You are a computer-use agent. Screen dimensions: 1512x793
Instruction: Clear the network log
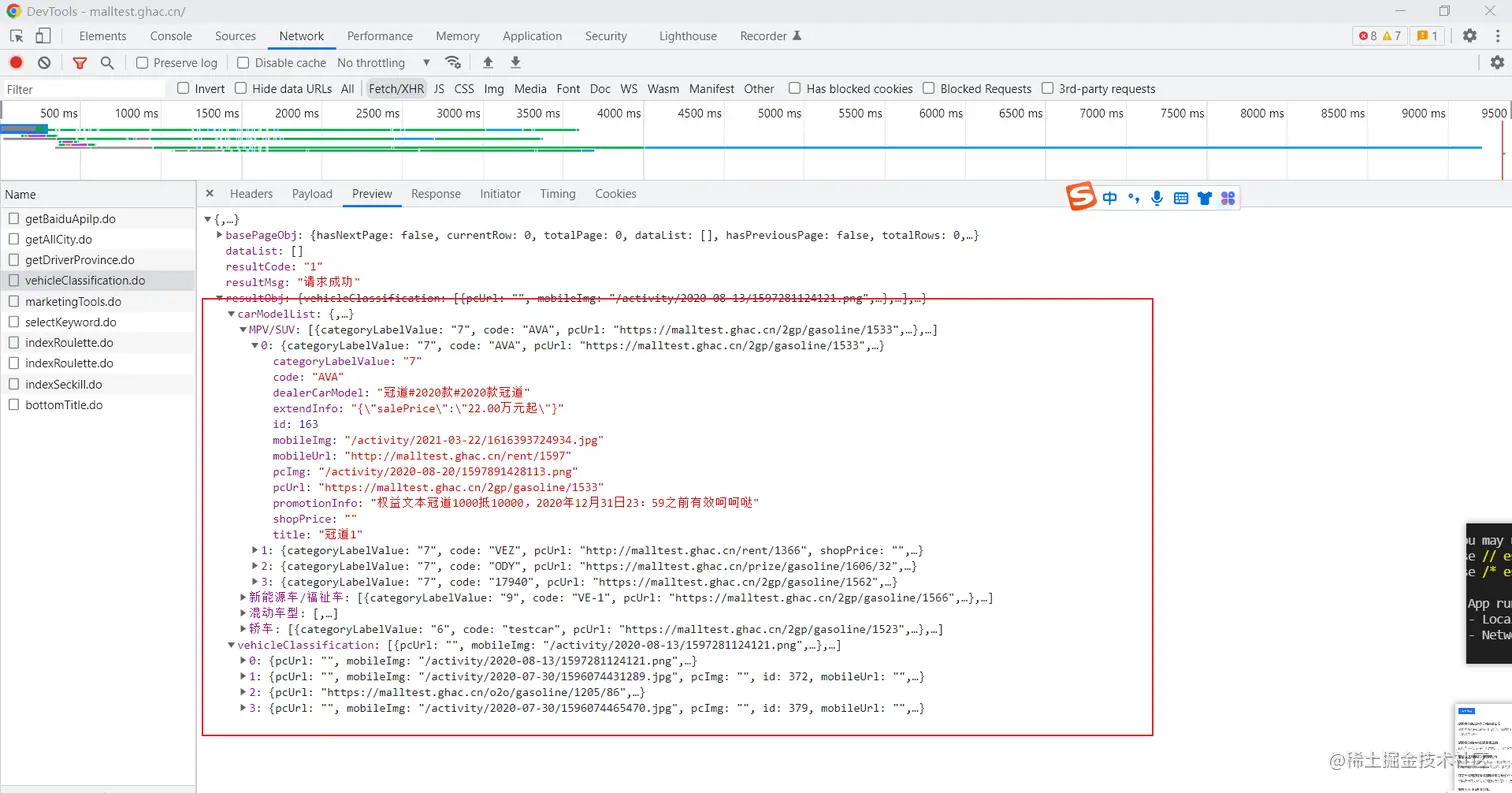[x=44, y=62]
